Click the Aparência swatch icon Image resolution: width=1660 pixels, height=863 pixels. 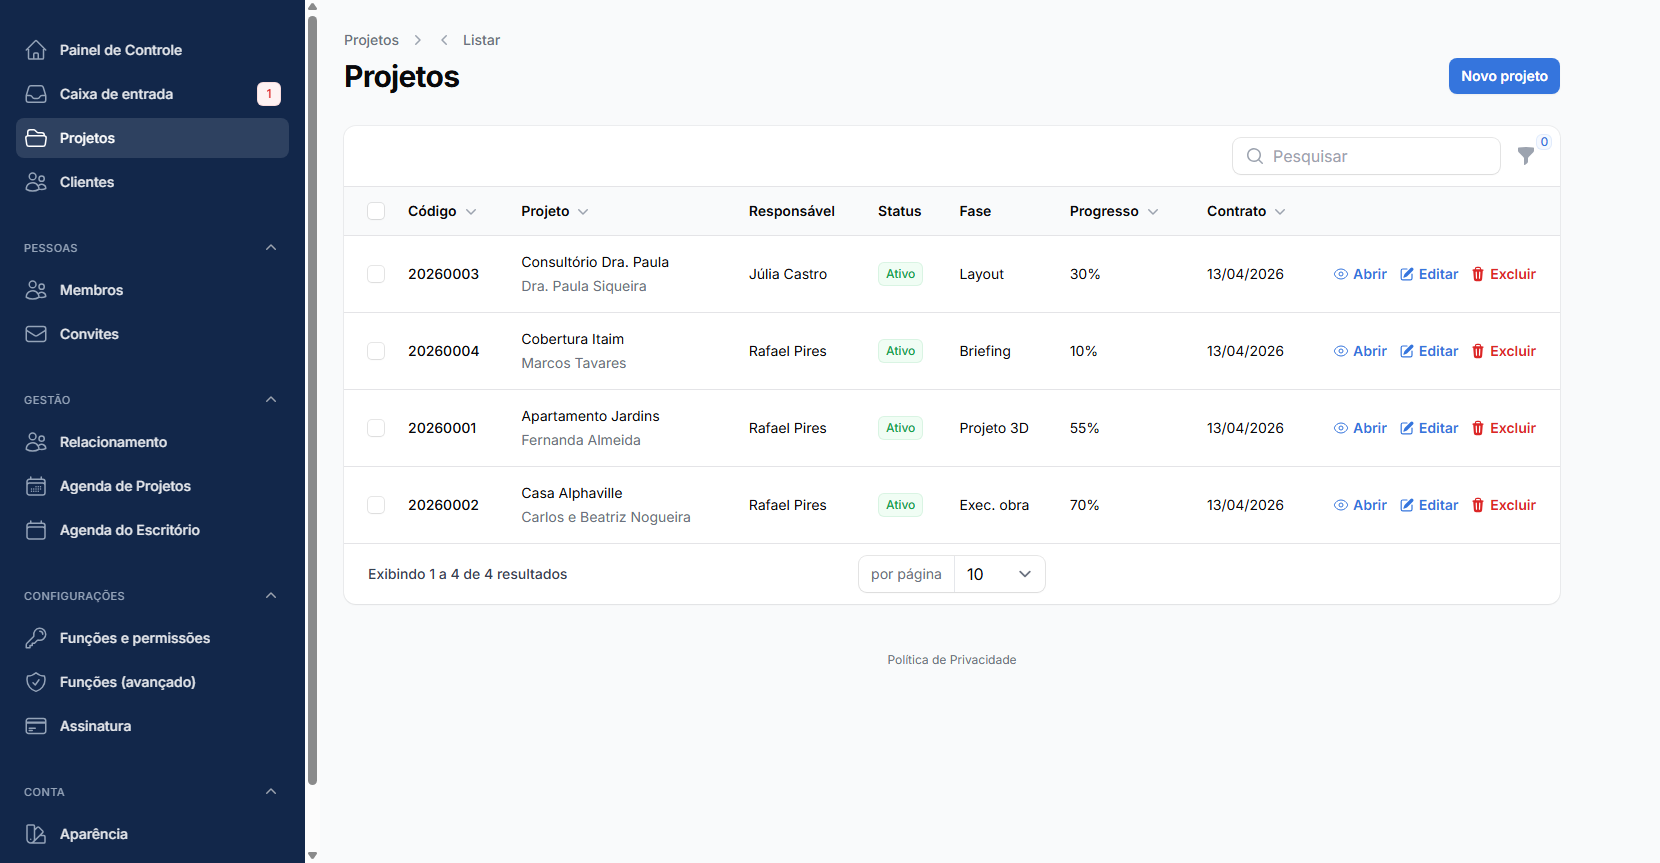coord(36,834)
